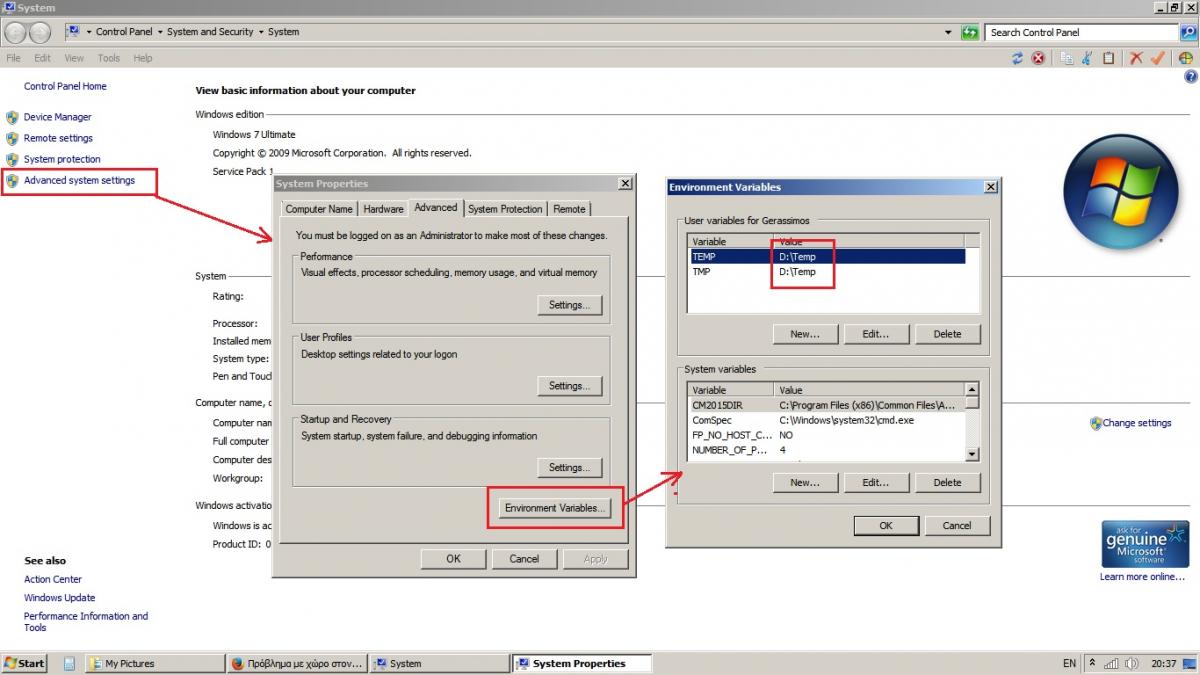Open the File menu
Screen dimensions: 1200x675
click(13, 58)
